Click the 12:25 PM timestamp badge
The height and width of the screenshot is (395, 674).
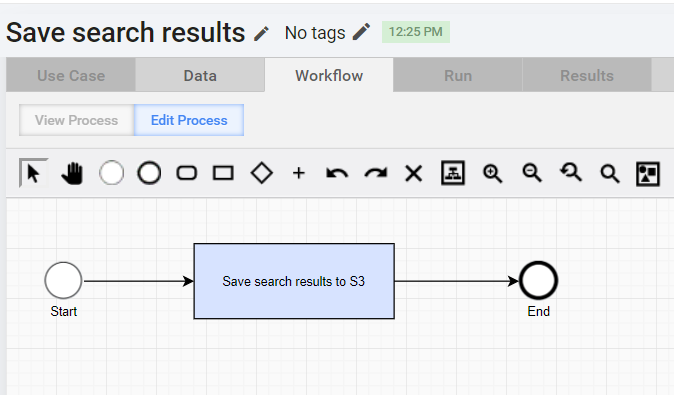pyautogui.click(x=416, y=32)
